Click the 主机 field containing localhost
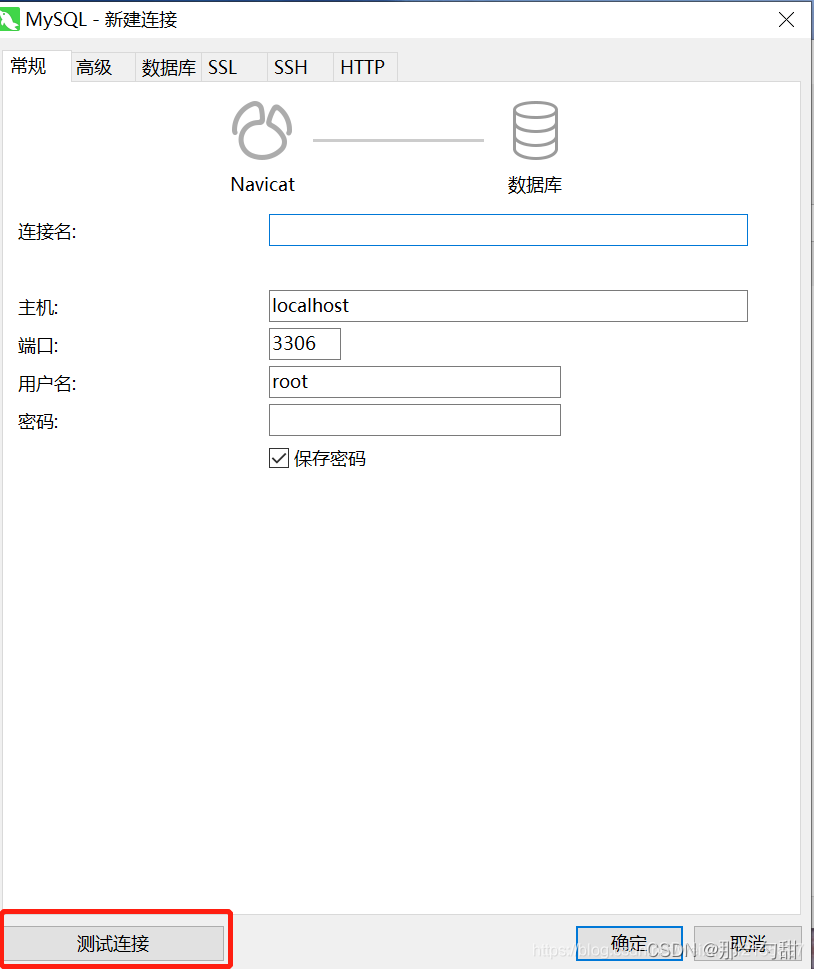This screenshot has width=814, height=969. click(508, 306)
